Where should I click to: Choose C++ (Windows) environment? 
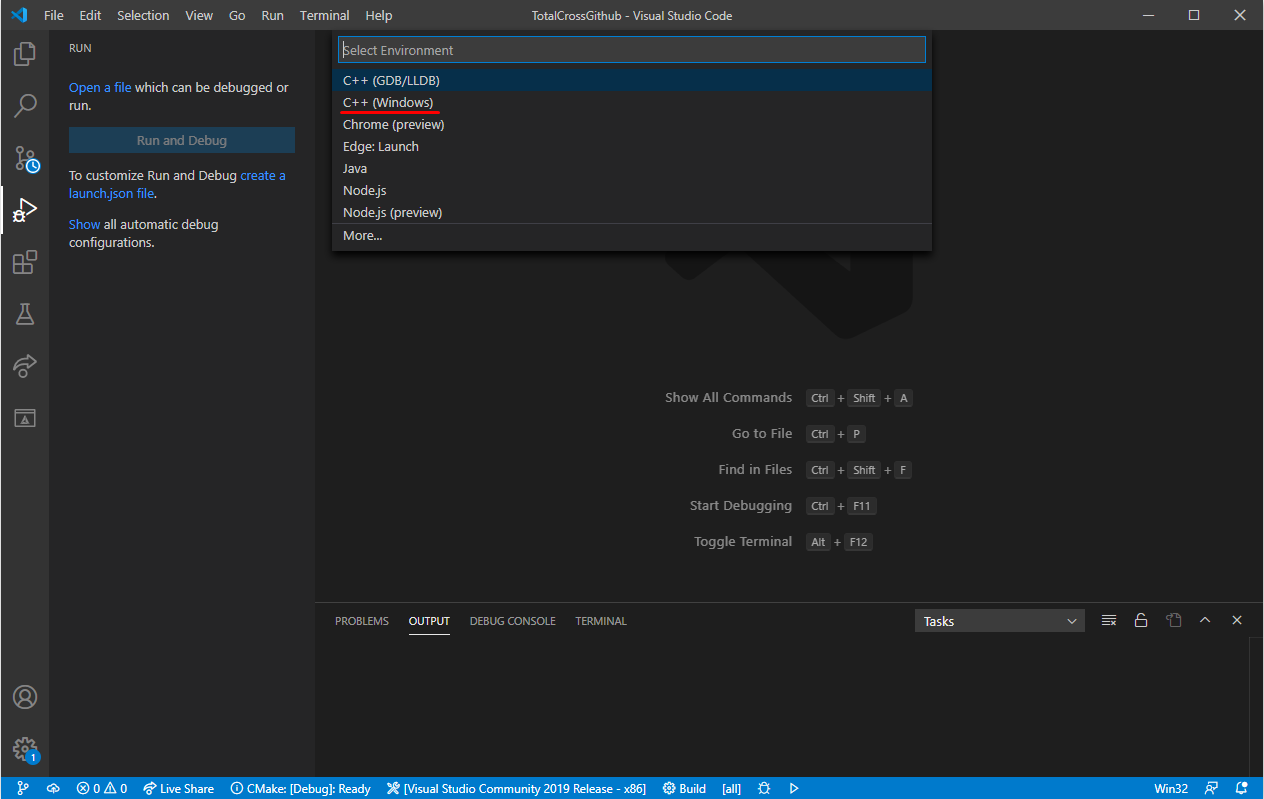pyautogui.click(x=632, y=102)
